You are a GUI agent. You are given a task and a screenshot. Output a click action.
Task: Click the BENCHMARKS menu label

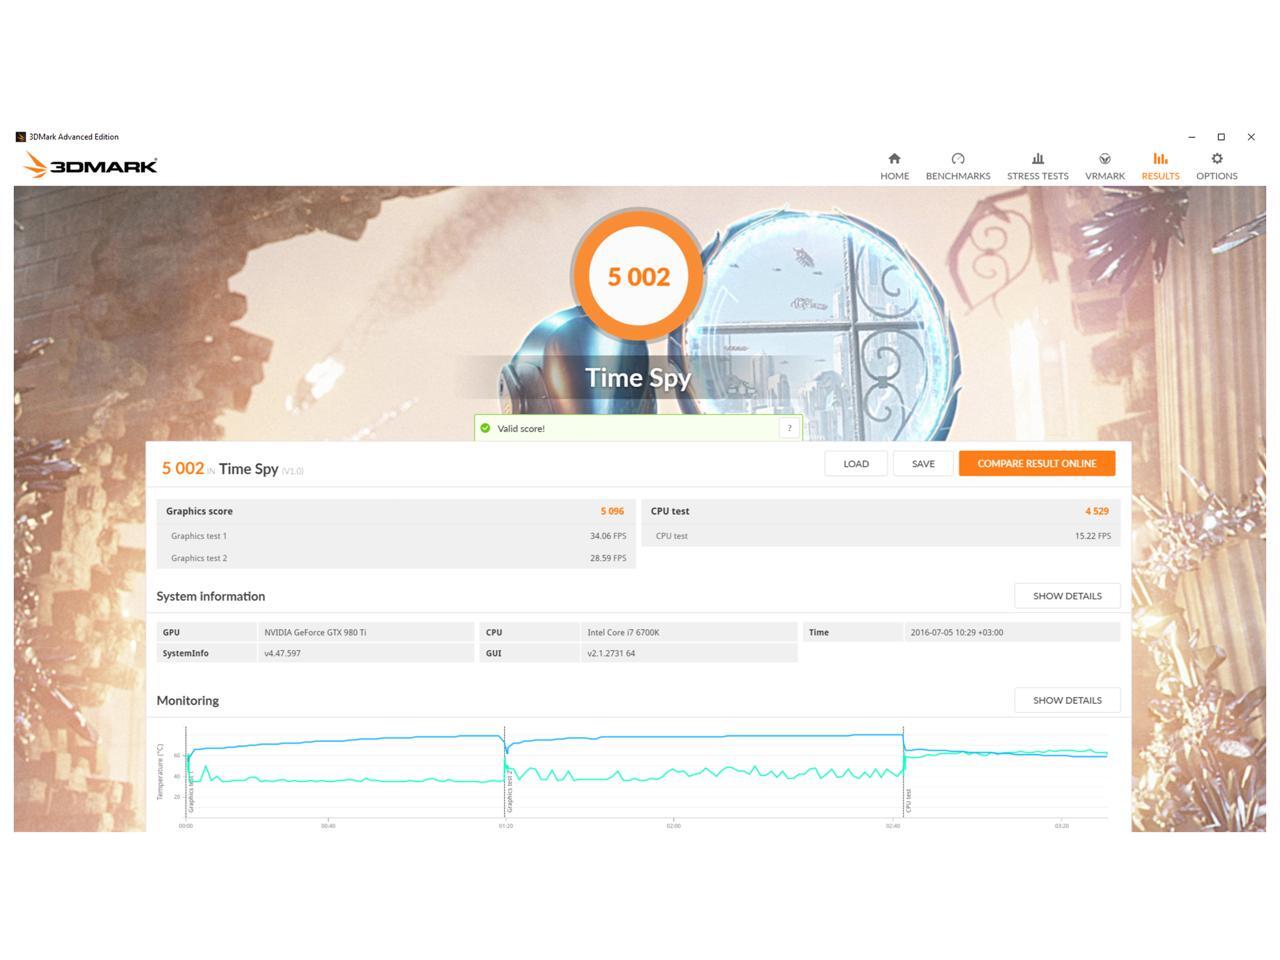coord(958,176)
